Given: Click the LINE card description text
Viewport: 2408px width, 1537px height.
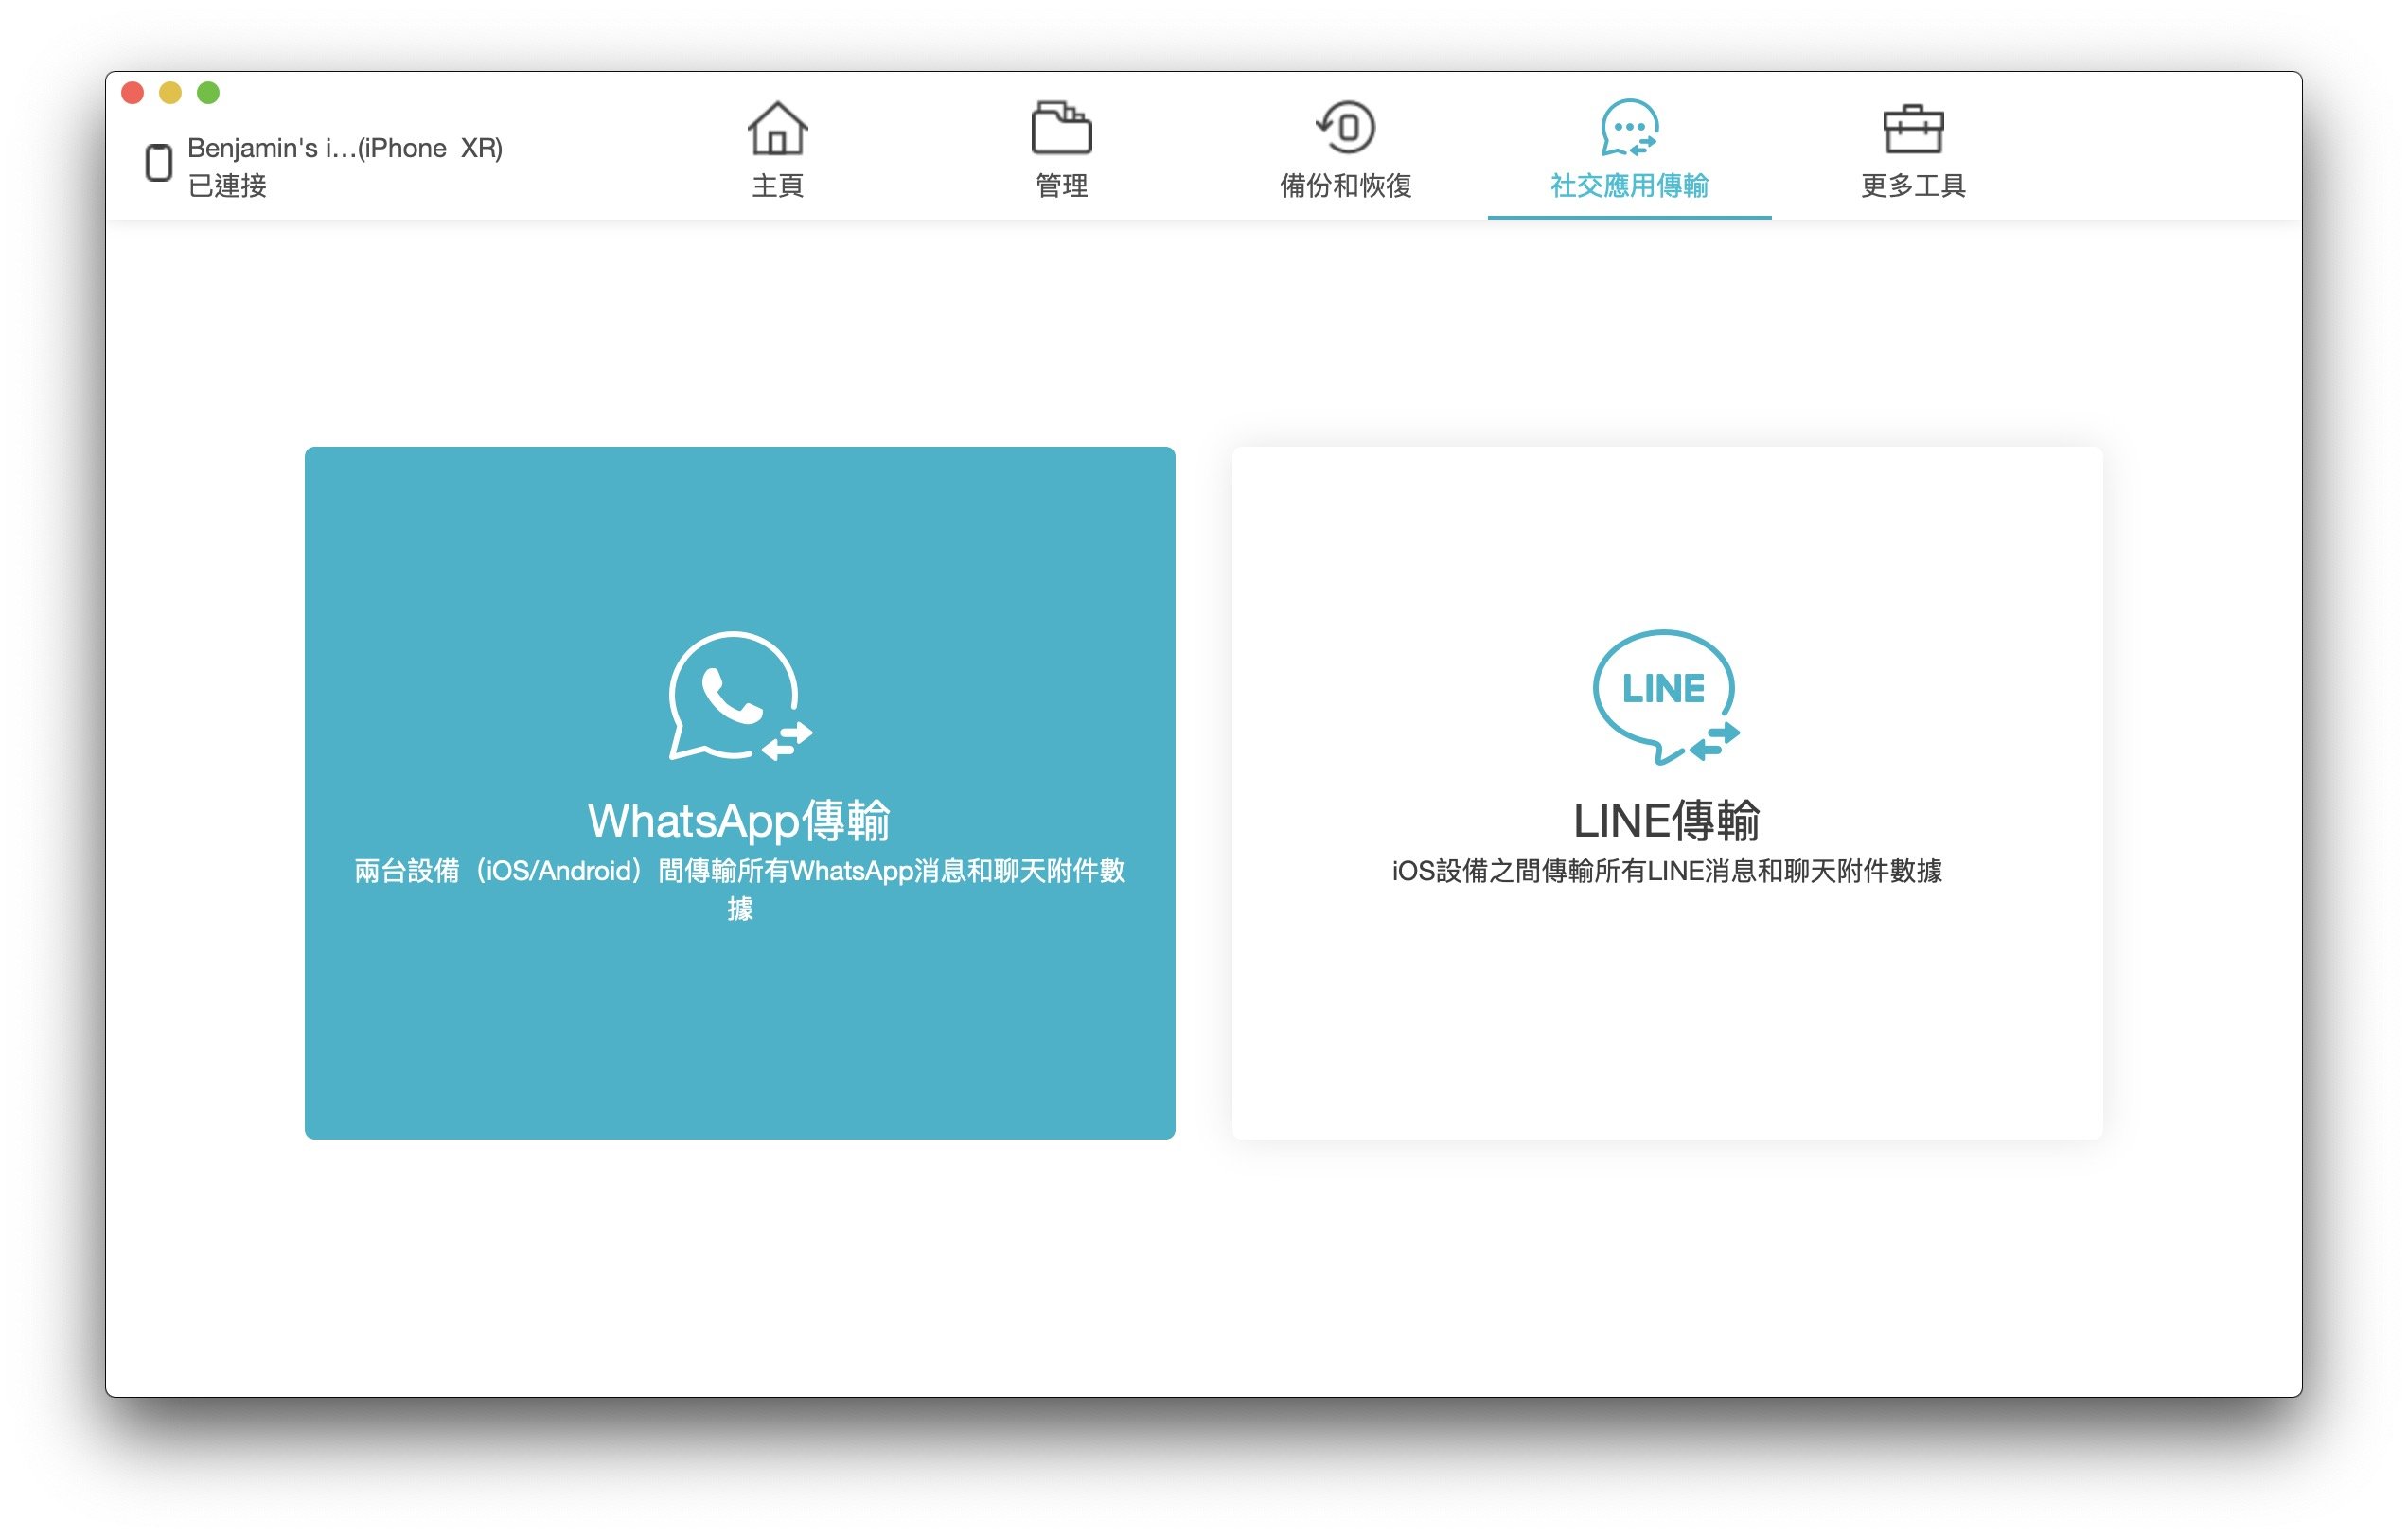Looking at the screenshot, I should click(x=1666, y=871).
